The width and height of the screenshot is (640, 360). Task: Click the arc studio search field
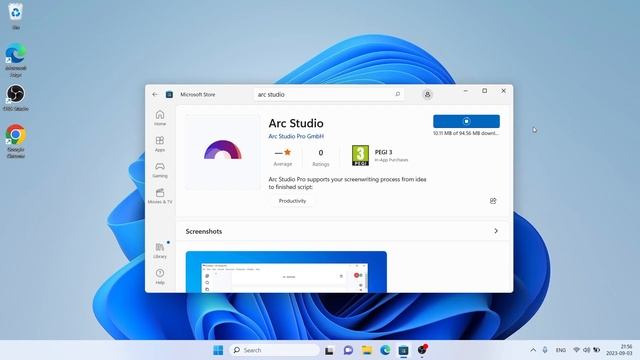click(329, 94)
